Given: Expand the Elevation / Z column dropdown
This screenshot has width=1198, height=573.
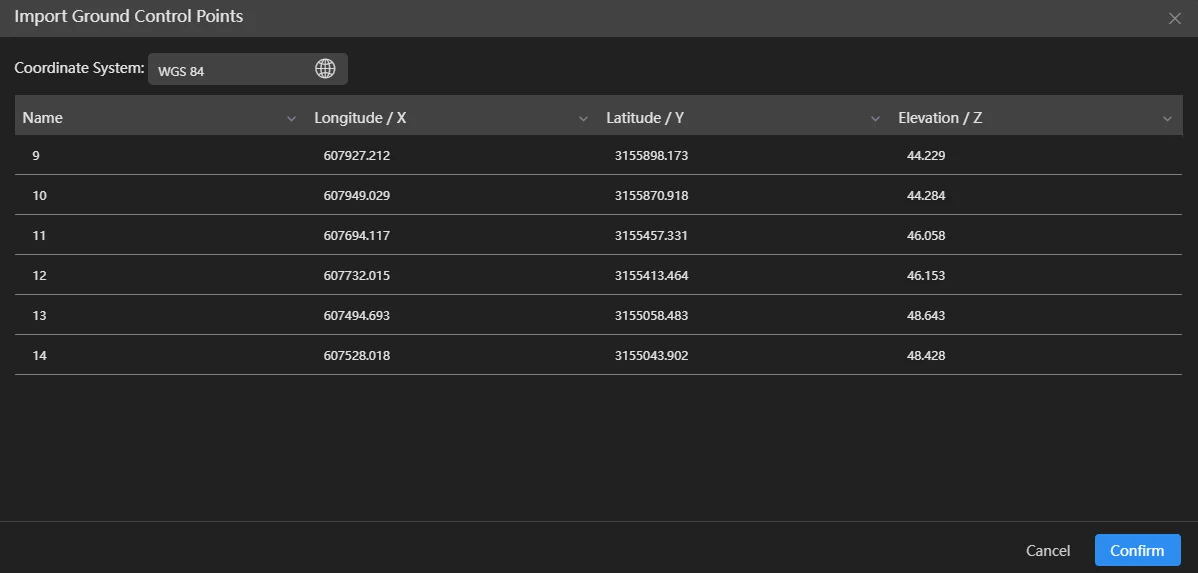Looking at the screenshot, I should coord(1167,119).
